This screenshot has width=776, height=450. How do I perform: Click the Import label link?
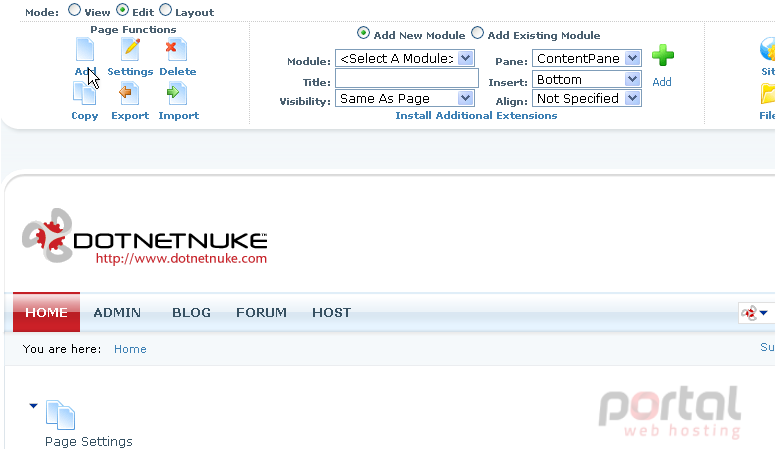[179, 115]
